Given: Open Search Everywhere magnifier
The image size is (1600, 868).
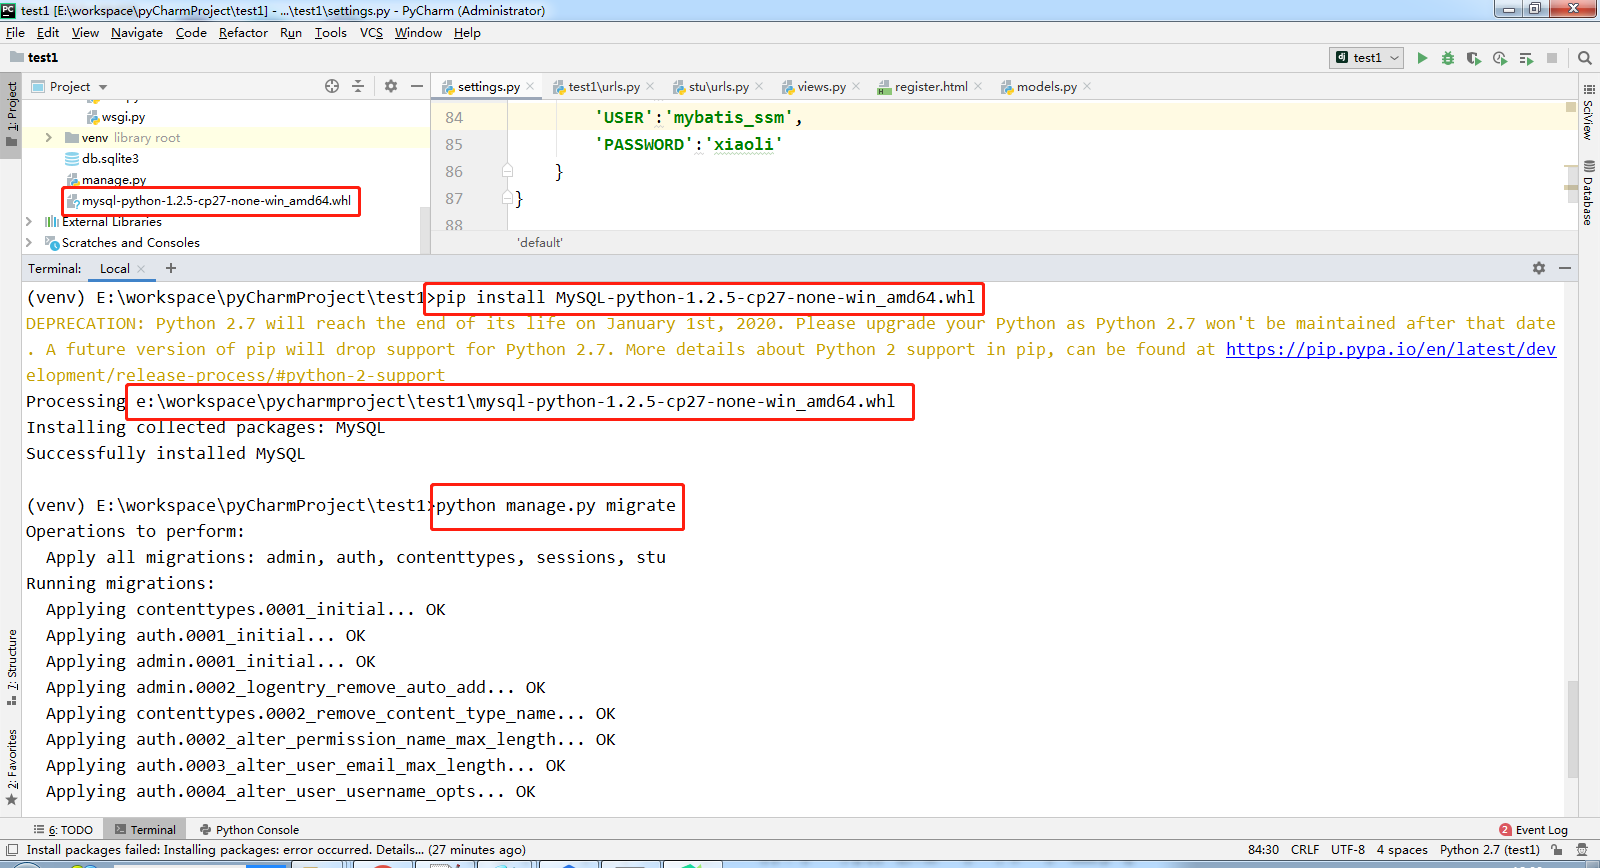Looking at the screenshot, I should (x=1585, y=58).
